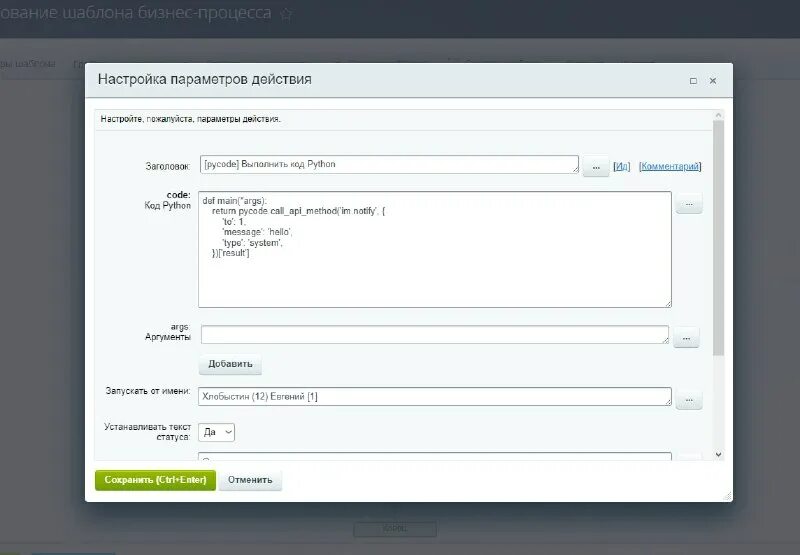The height and width of the screenshot is (555, 800).
Task: Click ellipsis button next to Заголовок field
Action: (x=596, y=167)
